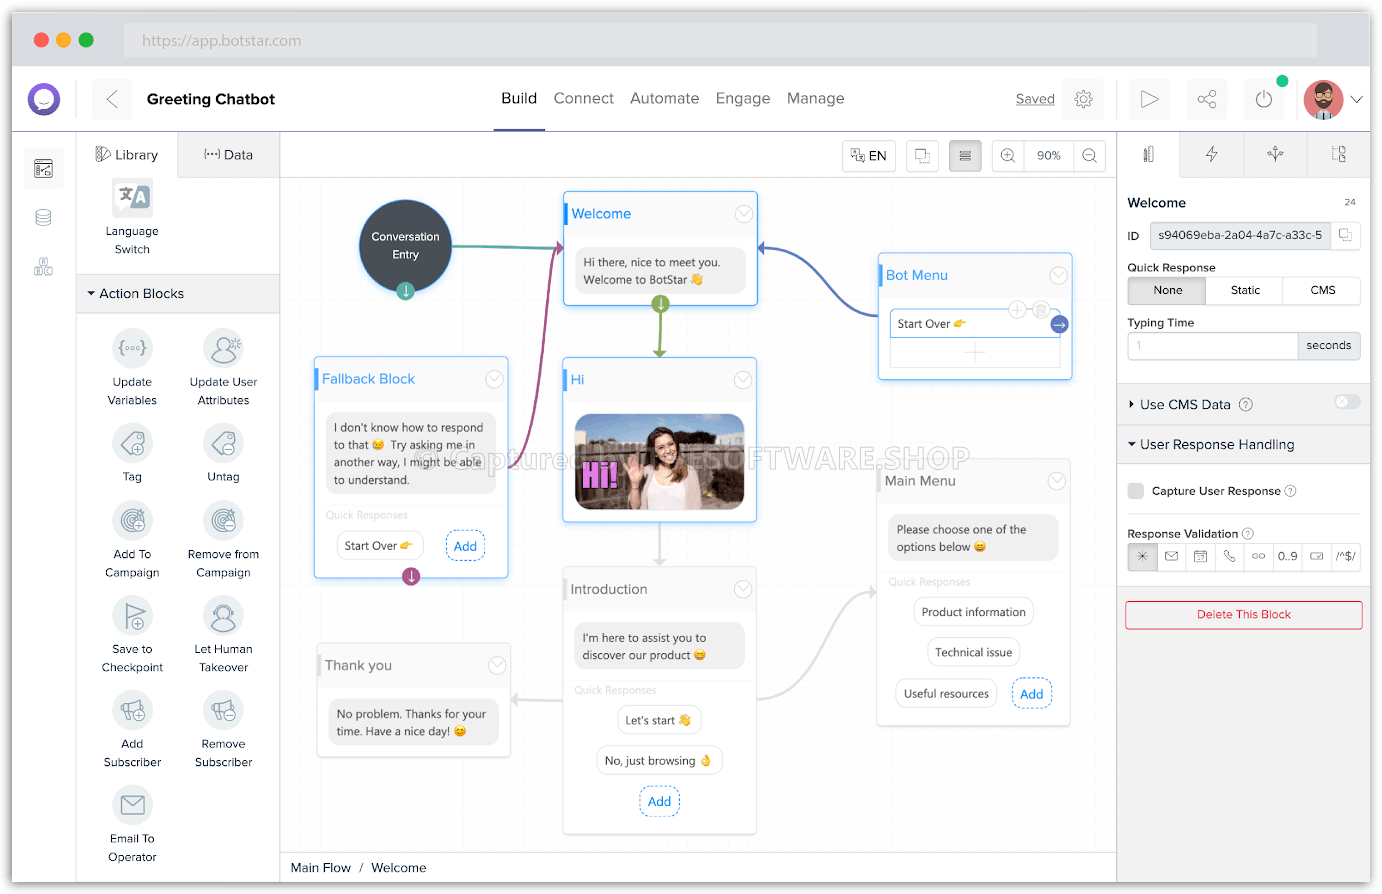
Task: Open the Data tab in side panel
Action: pyautogui.click(x=228, y=155)
